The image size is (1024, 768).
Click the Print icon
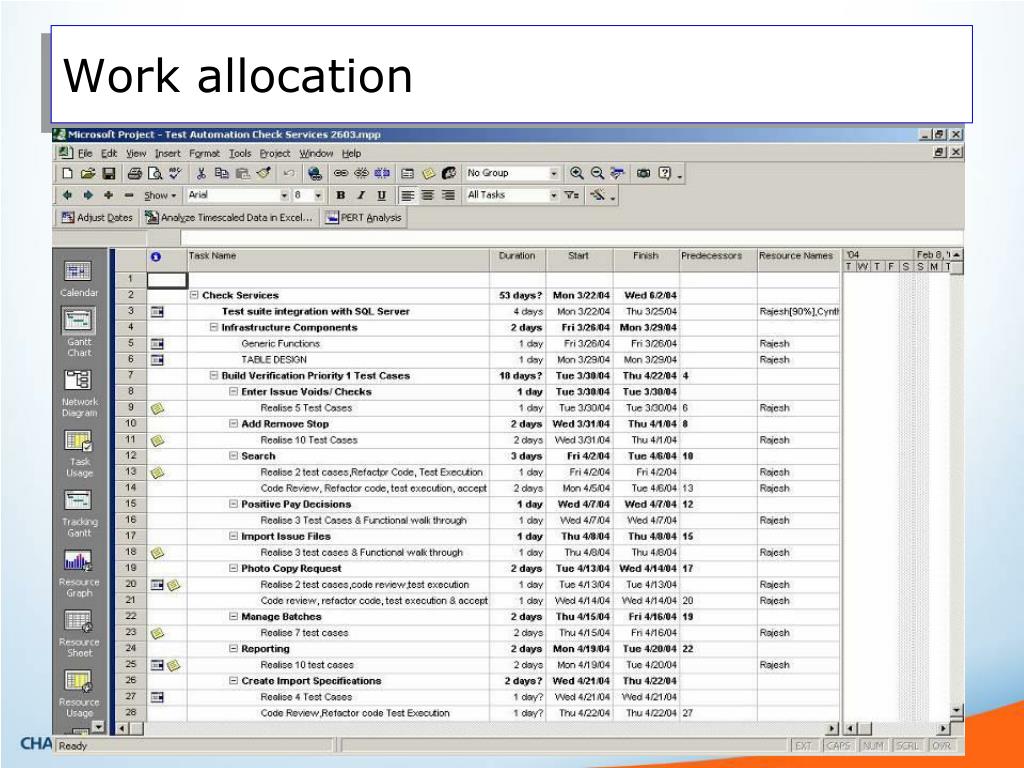(x=135, y=174)
